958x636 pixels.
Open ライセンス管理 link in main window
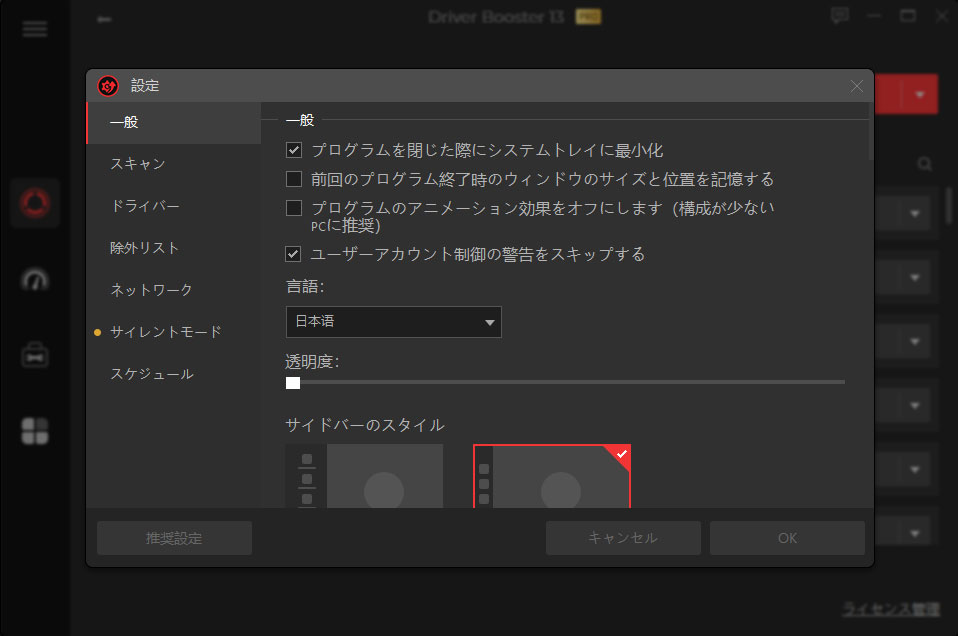(891, 609)
